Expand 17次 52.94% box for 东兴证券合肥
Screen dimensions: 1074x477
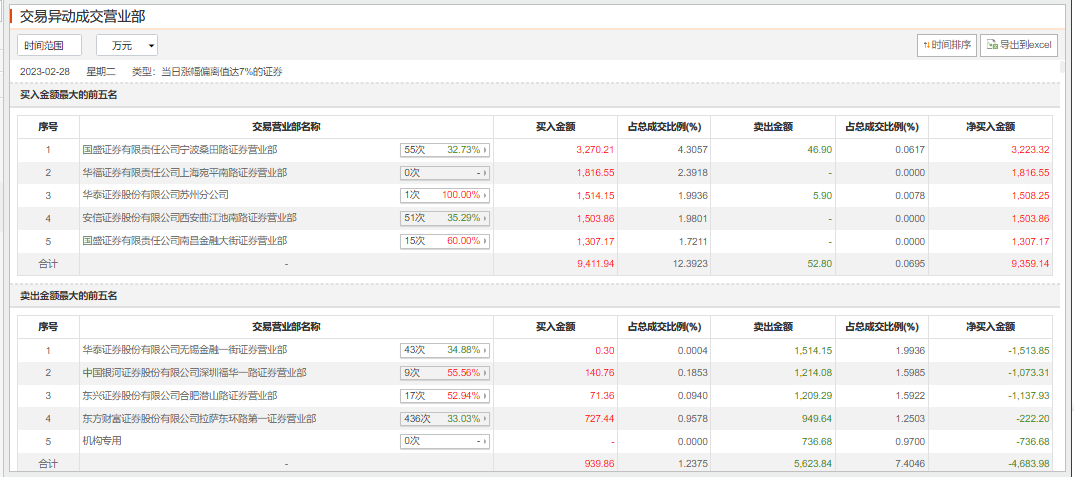[x=445, y=396]
